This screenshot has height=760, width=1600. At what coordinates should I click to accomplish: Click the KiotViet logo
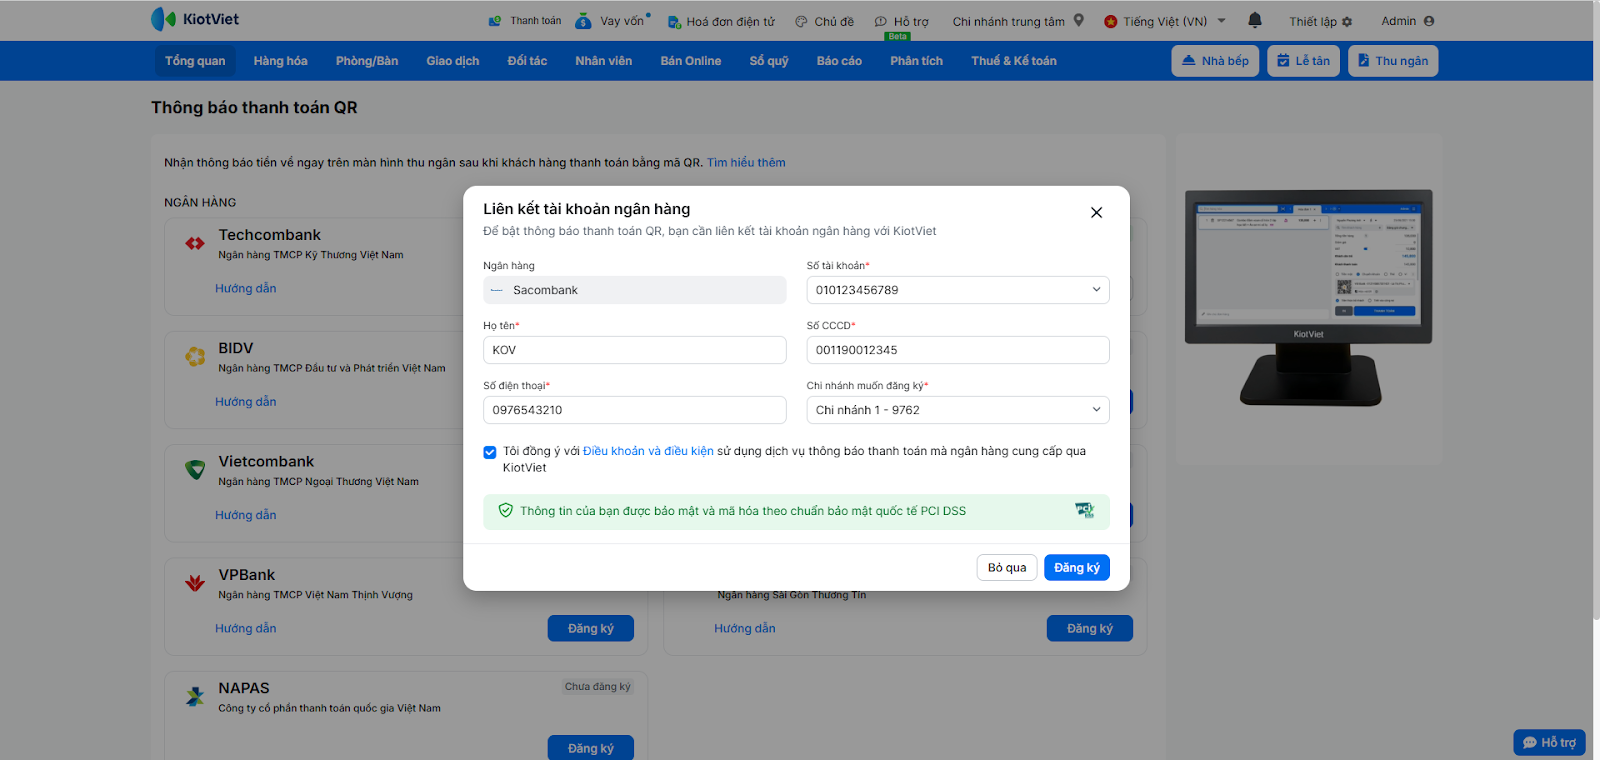pyautogui.click(x=195, y=19)
